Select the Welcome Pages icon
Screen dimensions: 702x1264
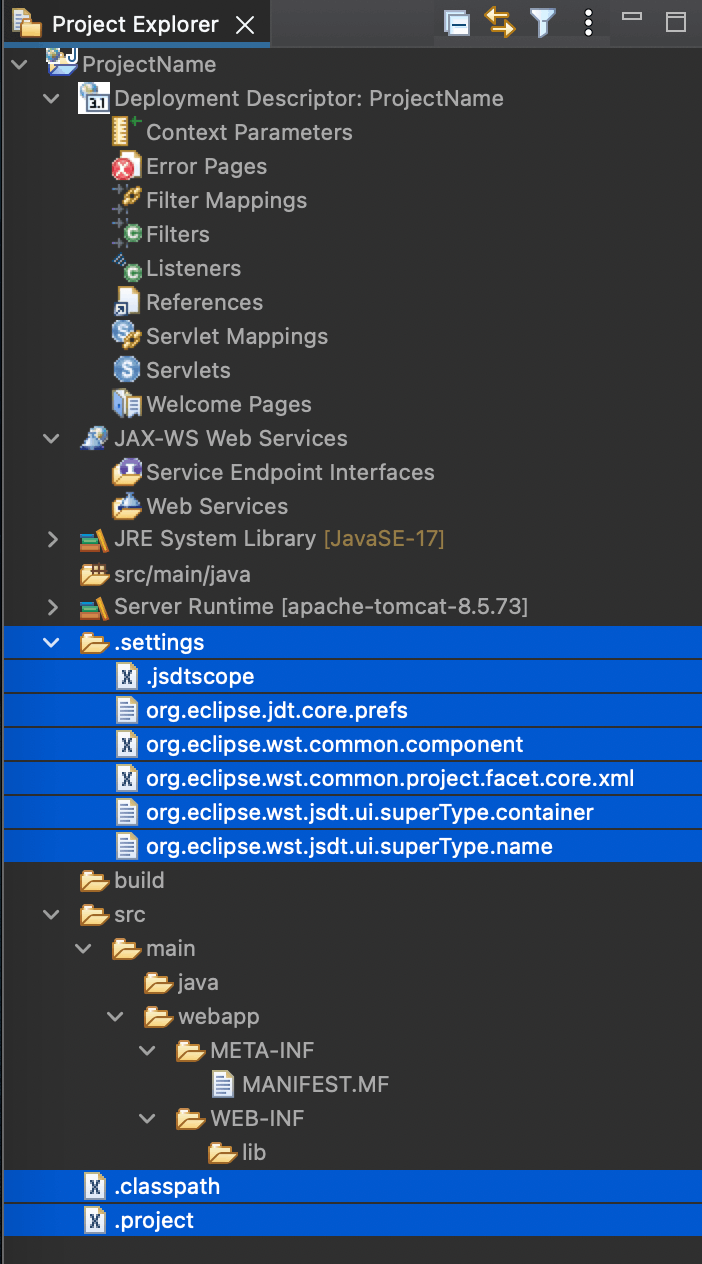point(126,405)
